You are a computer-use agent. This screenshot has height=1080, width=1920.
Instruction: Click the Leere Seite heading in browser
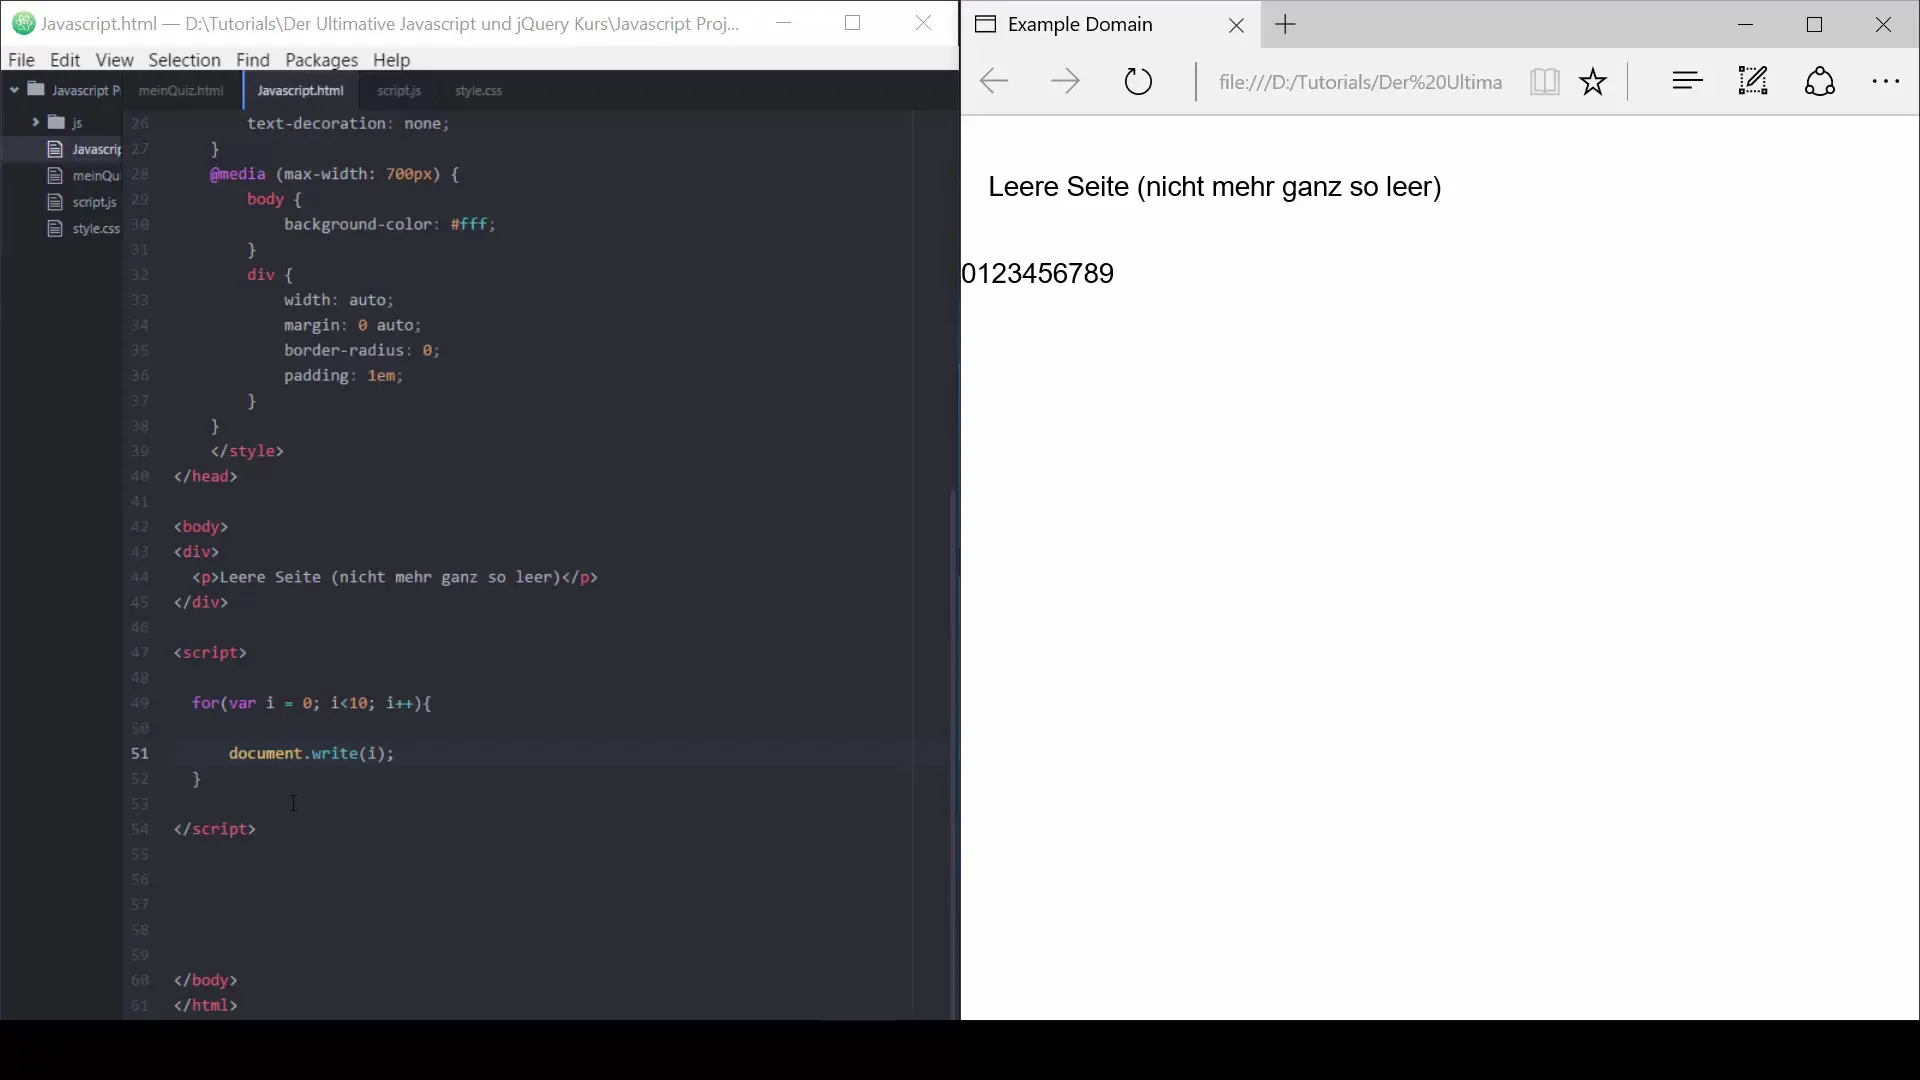1214,187
